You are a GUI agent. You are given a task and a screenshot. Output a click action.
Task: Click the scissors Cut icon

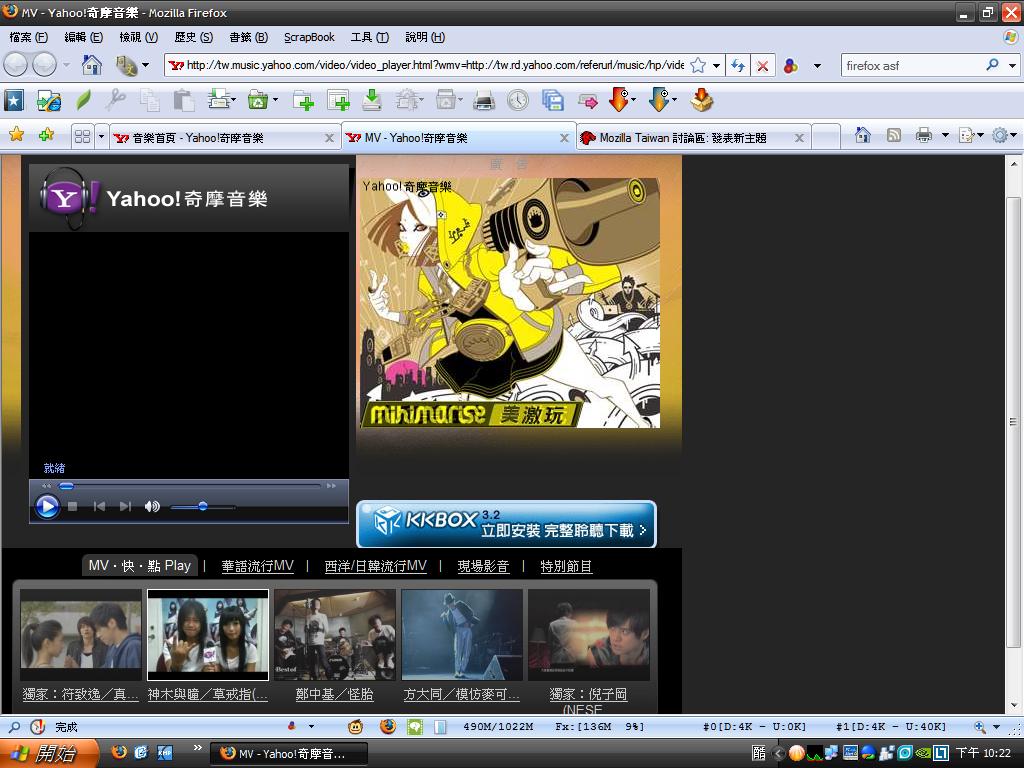(x=116, y=100)
